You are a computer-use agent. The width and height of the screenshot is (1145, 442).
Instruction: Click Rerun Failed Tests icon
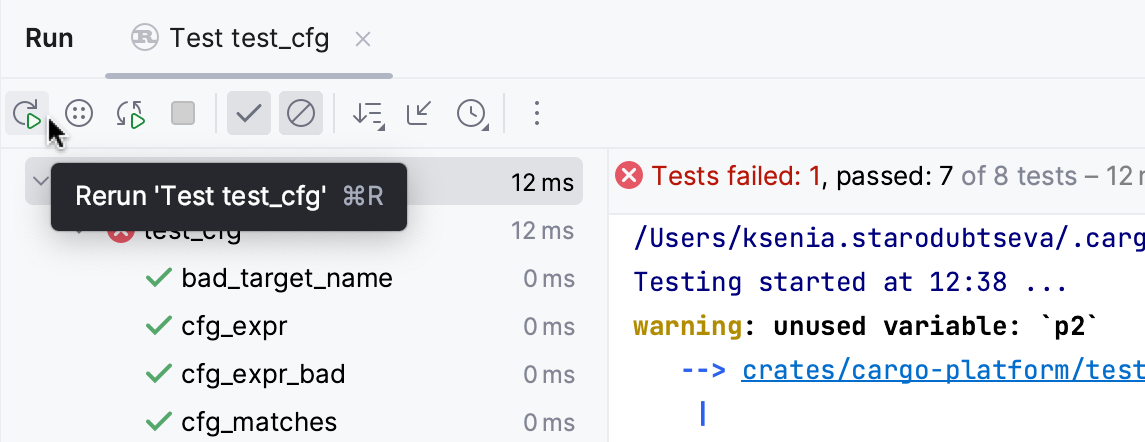pyautogui.click(x=79, y=114)
